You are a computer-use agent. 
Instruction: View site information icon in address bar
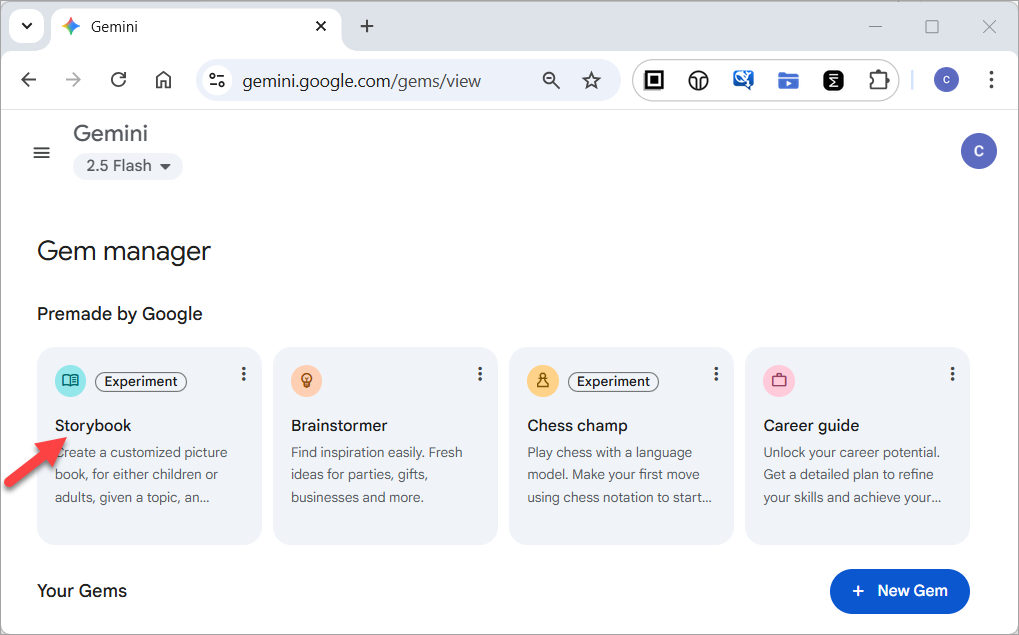(x=217, y=81)
